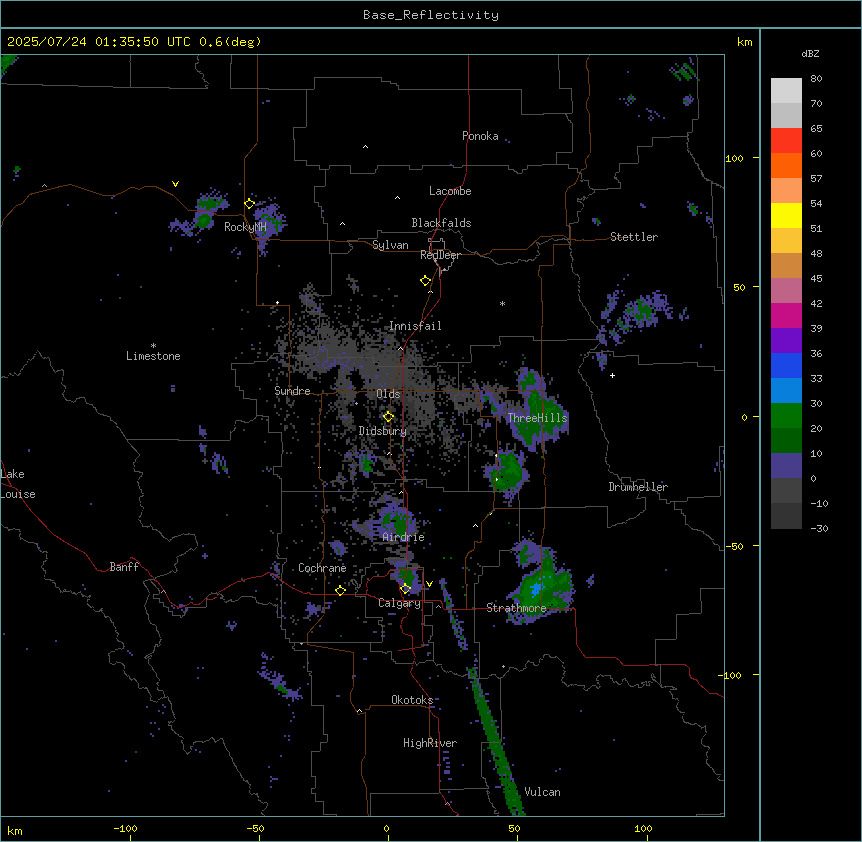Select the Olds town label
Image resolution: width=862 pixels, height=842 pixels.
(388, 394)
